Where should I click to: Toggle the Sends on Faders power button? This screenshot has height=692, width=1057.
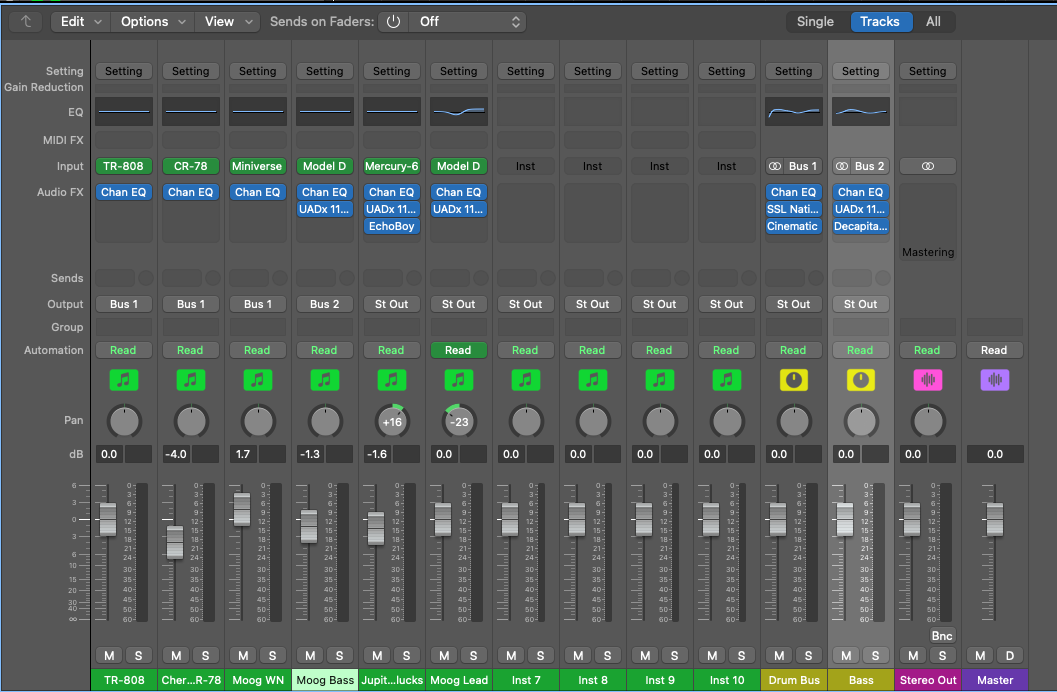(392, 21)
